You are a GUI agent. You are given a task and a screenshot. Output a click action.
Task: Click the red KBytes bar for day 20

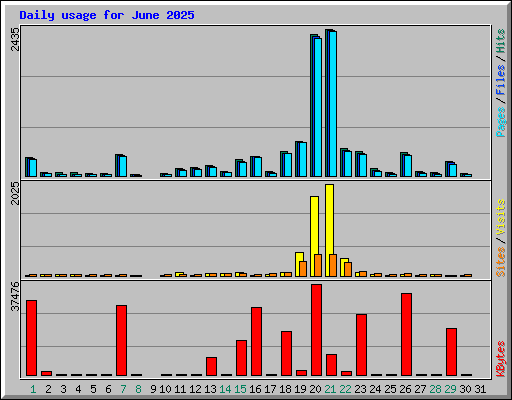click(x=317, y=330)
